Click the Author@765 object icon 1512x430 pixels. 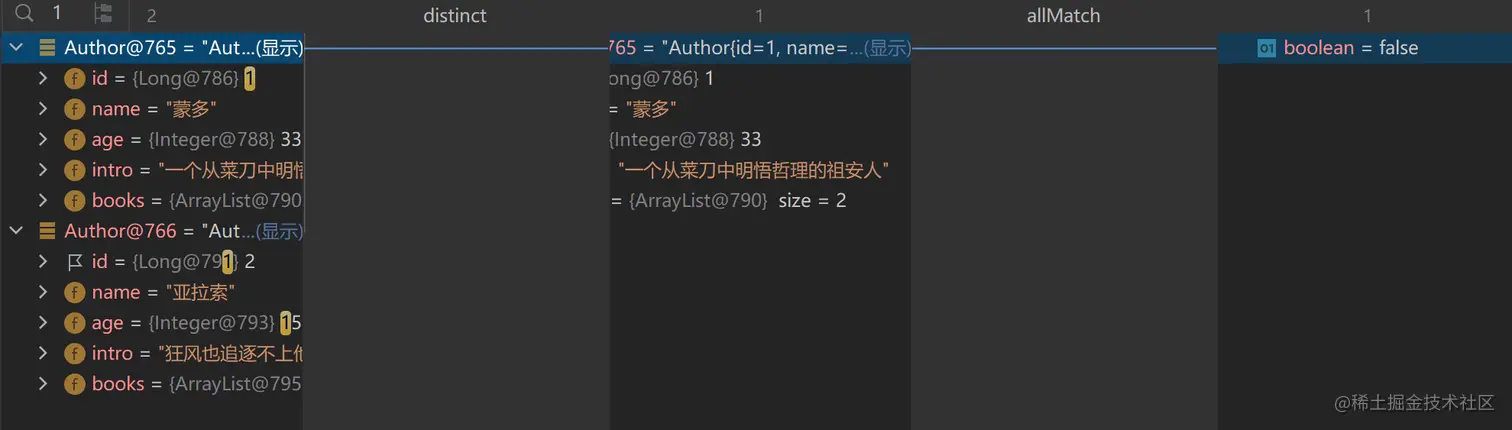[x=47, y=47]
